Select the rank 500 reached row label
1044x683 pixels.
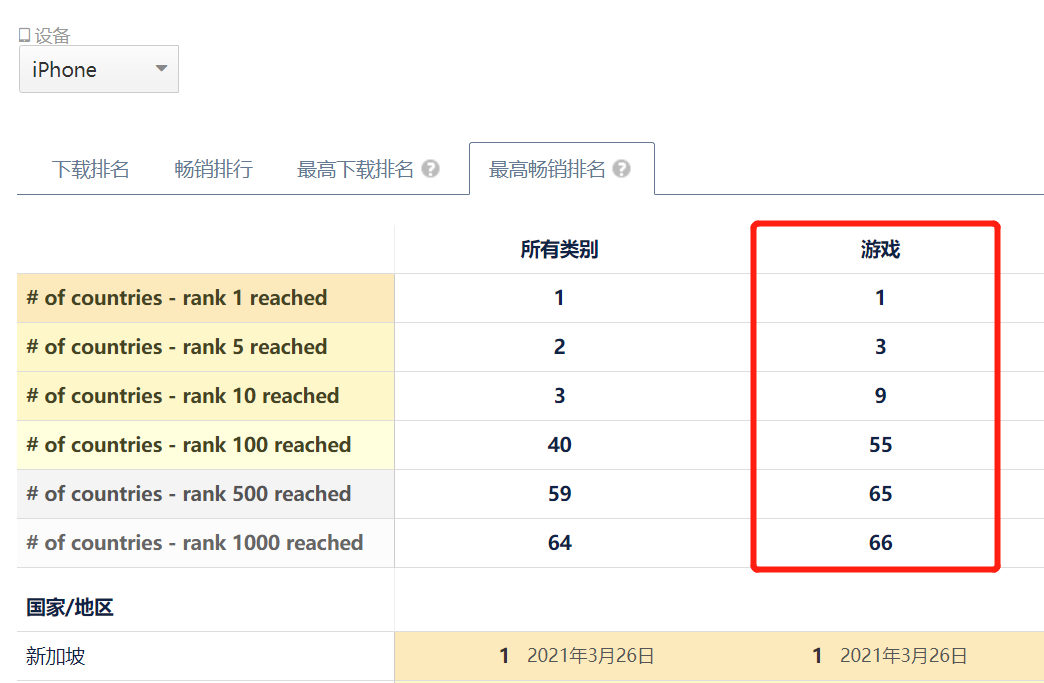click(189, 494)
